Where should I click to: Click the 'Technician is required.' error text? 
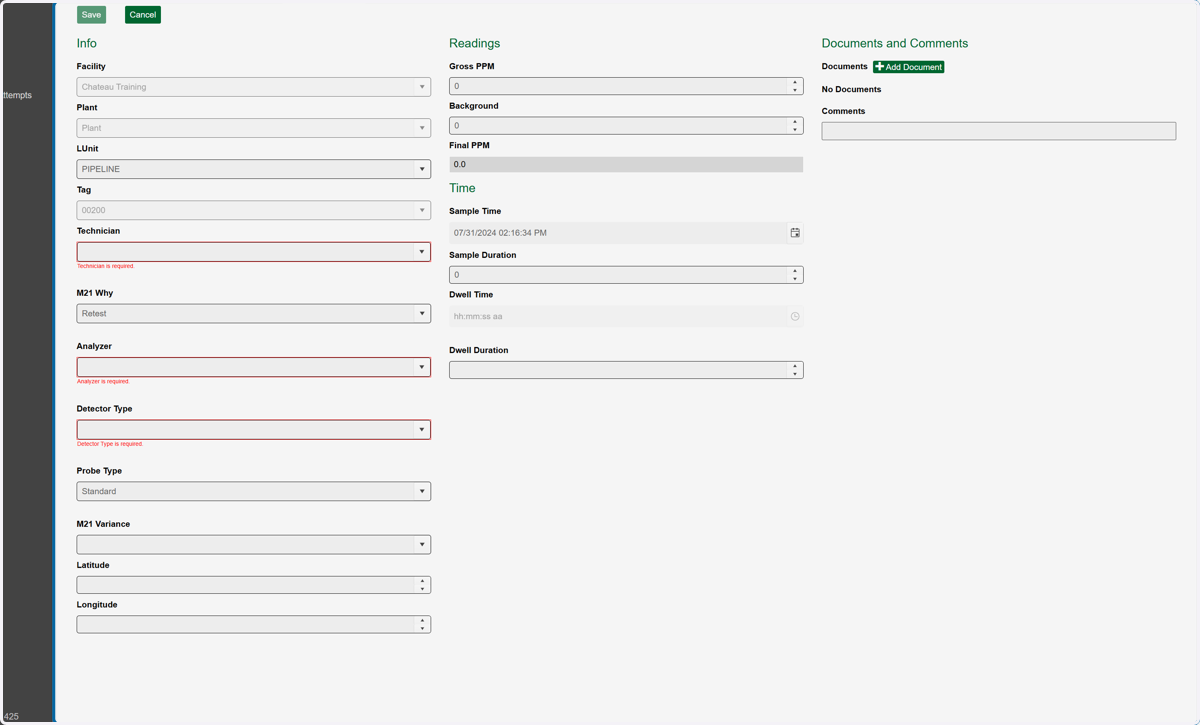106,266
